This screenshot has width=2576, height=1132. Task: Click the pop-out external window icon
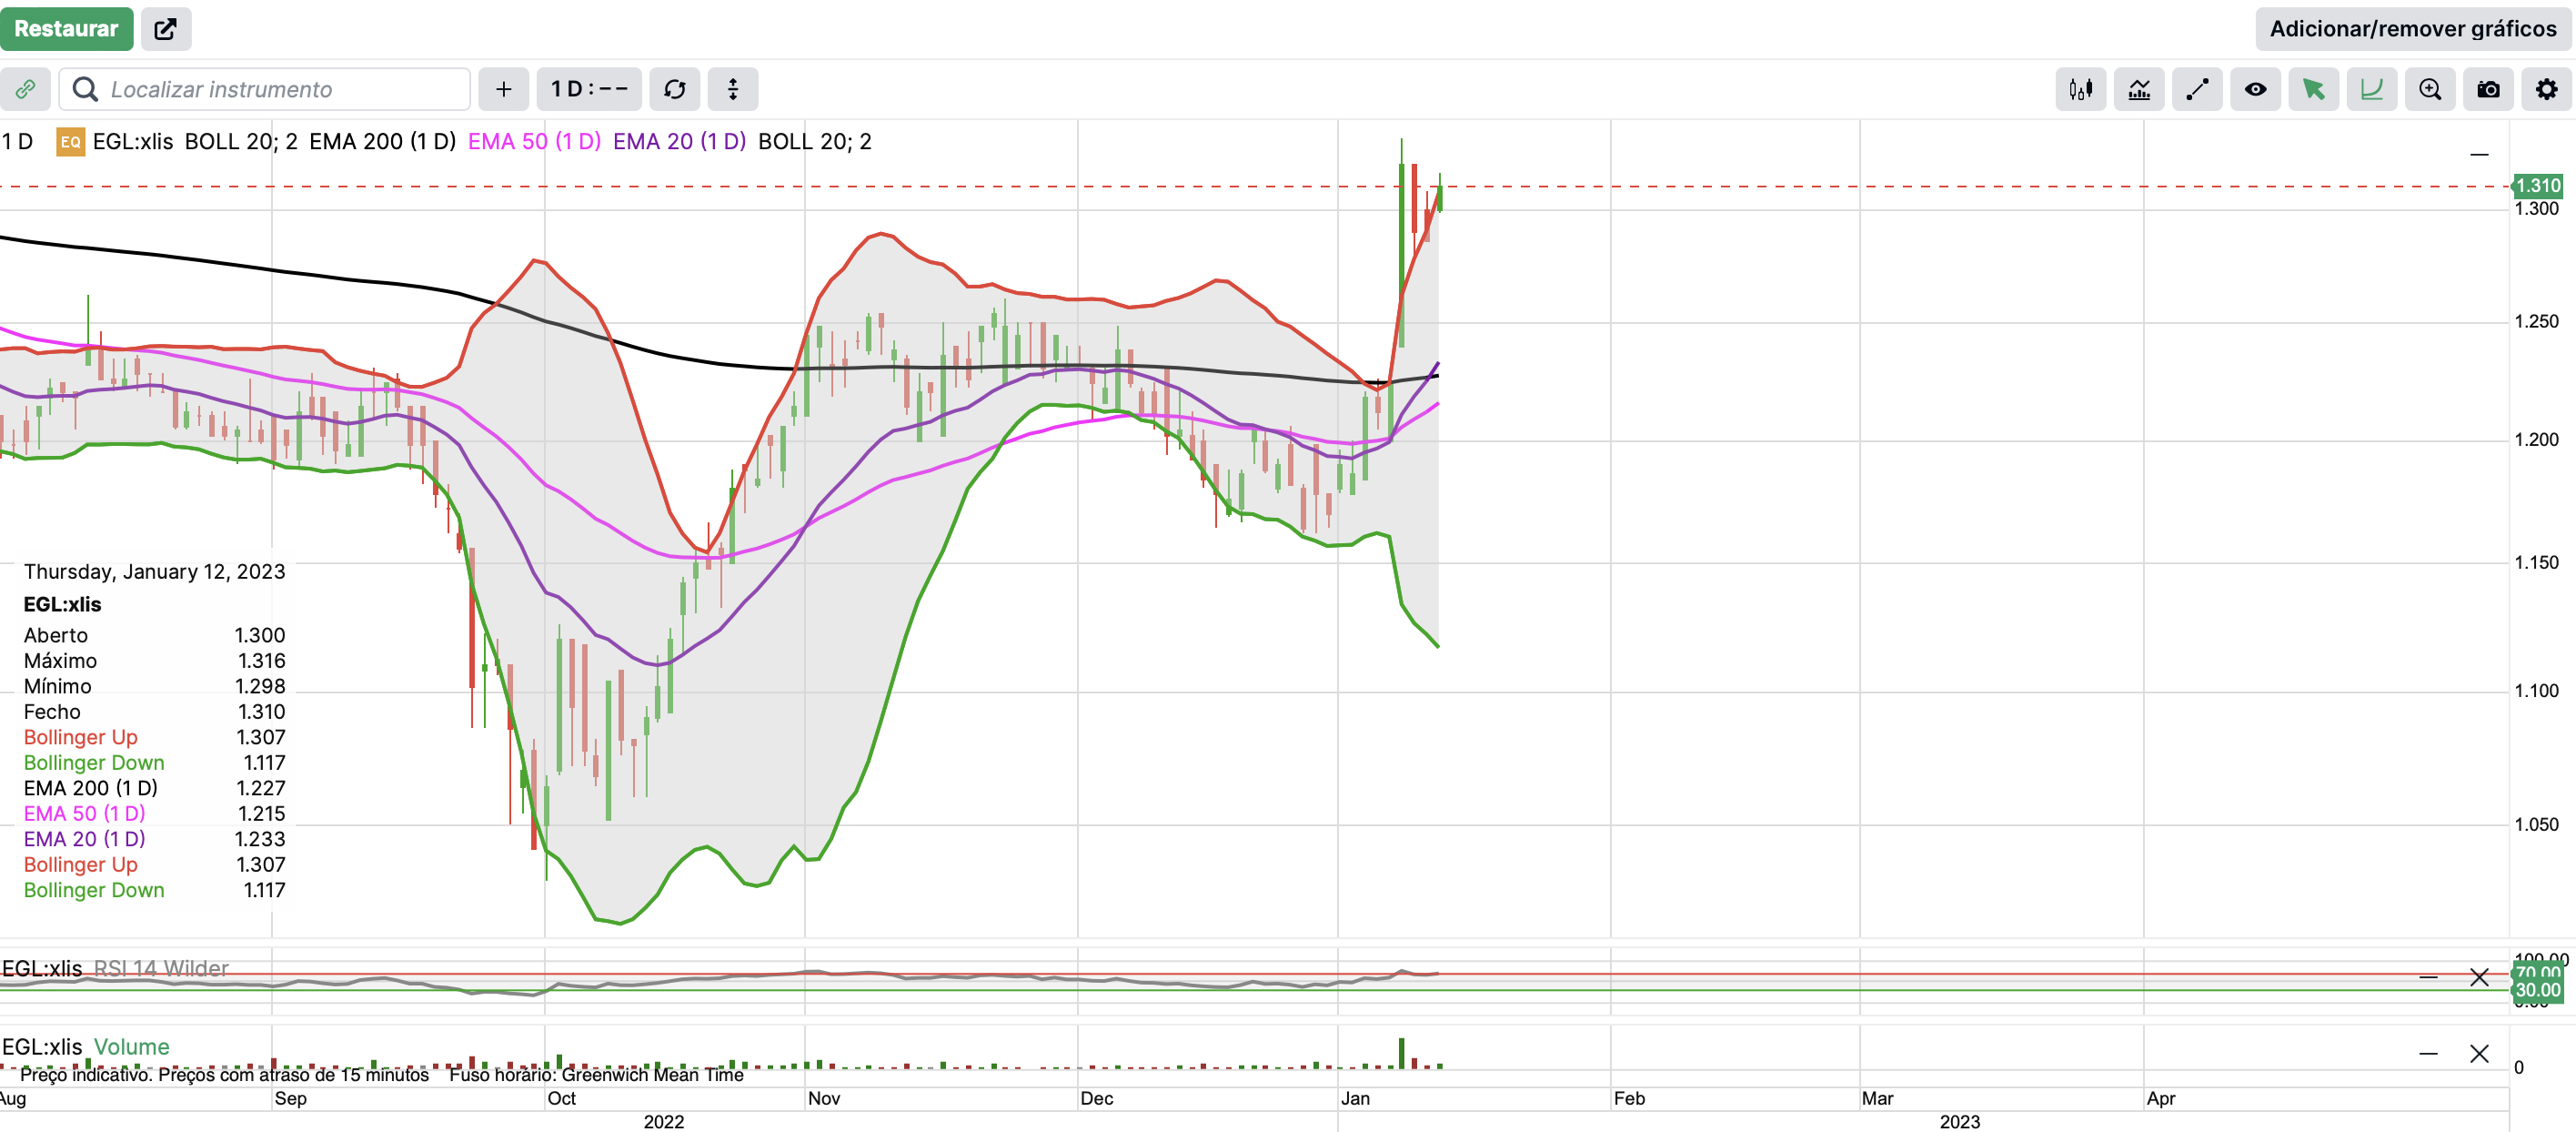166,29
